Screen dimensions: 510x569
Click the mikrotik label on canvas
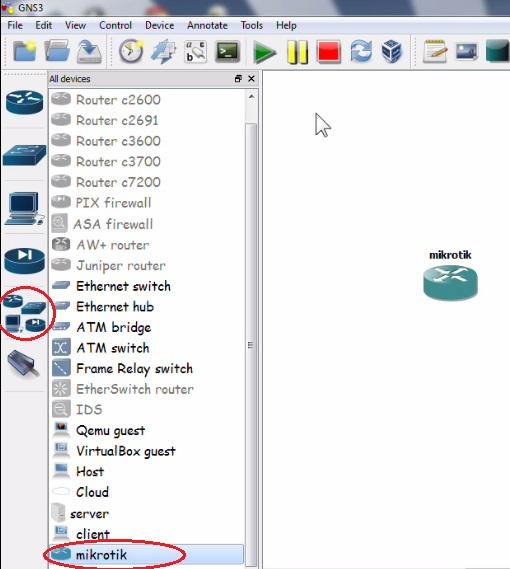coord(450,255)
